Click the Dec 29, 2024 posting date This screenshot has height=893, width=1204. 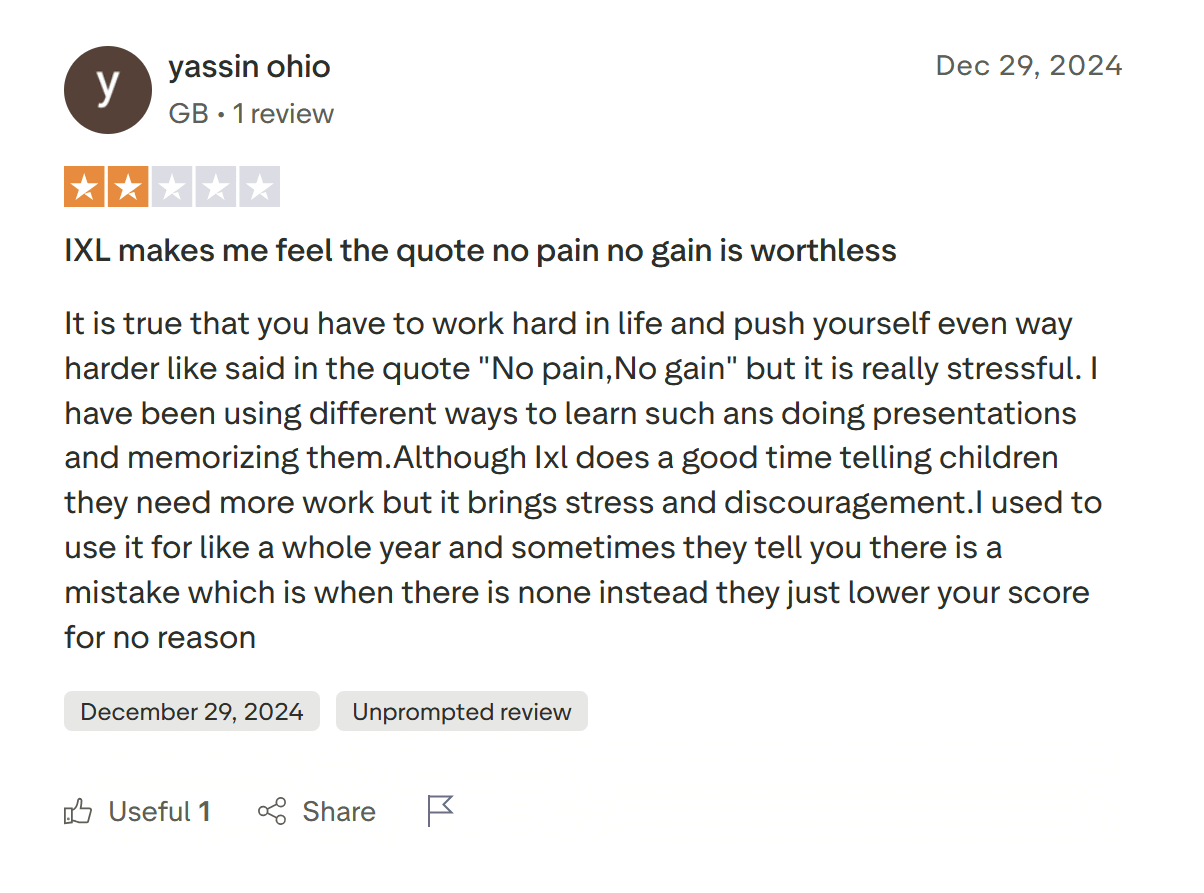click(1028, 66)
